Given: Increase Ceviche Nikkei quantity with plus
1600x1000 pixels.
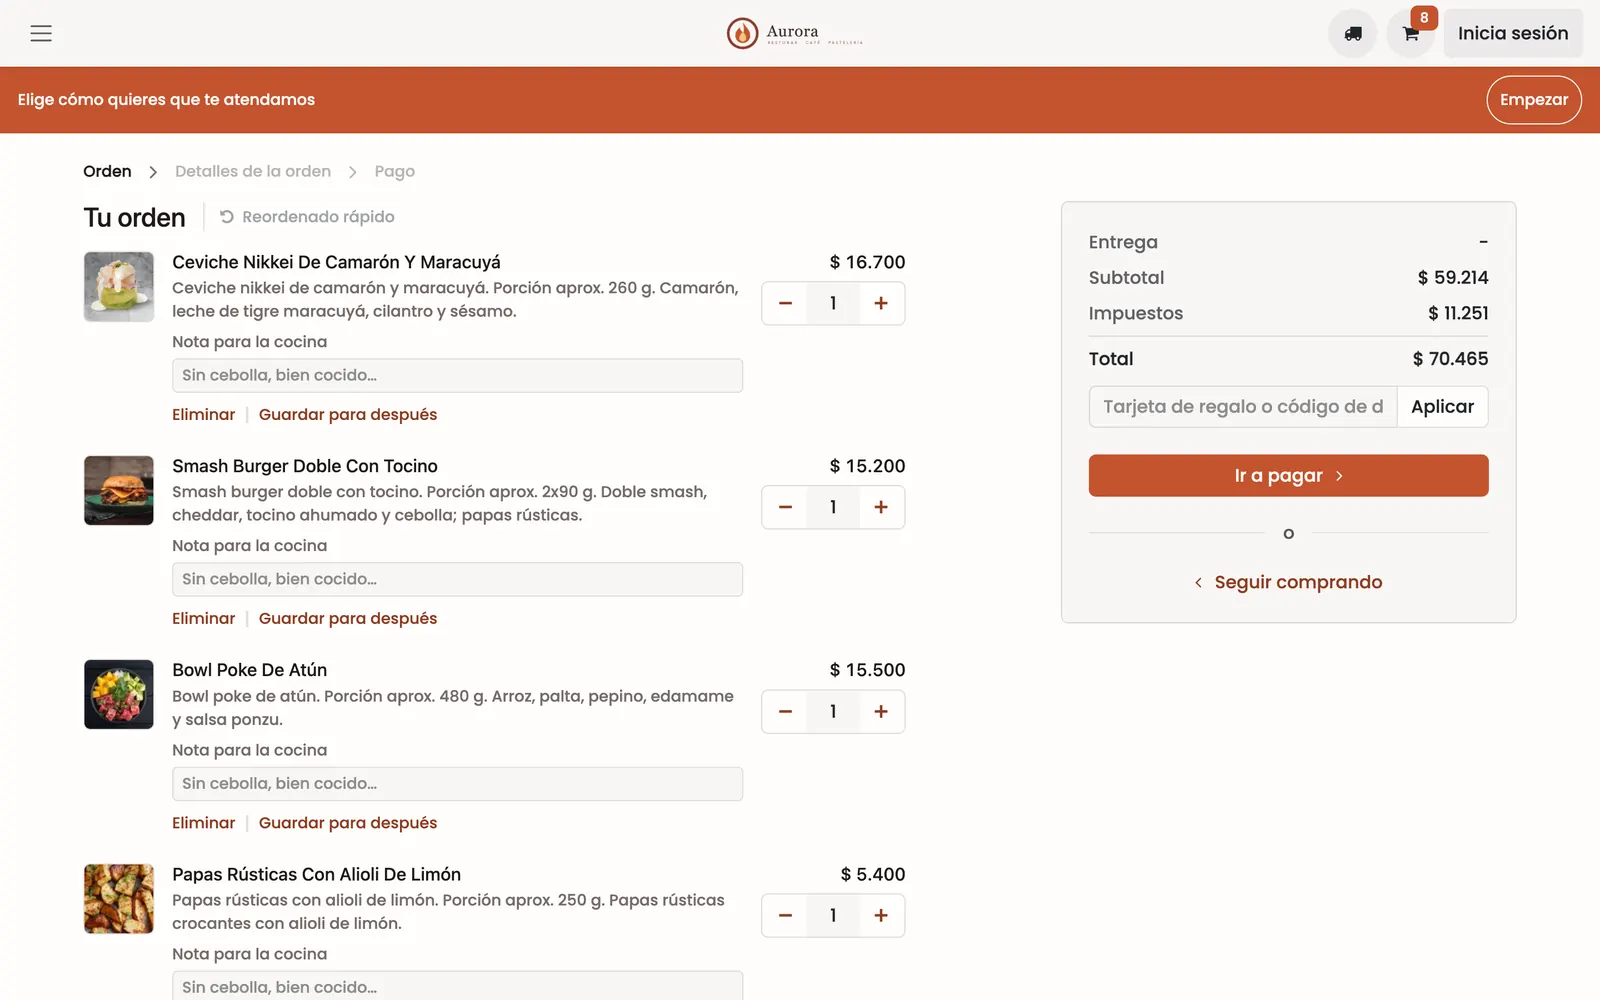Looking at the screenshot, I should (881, 303).
